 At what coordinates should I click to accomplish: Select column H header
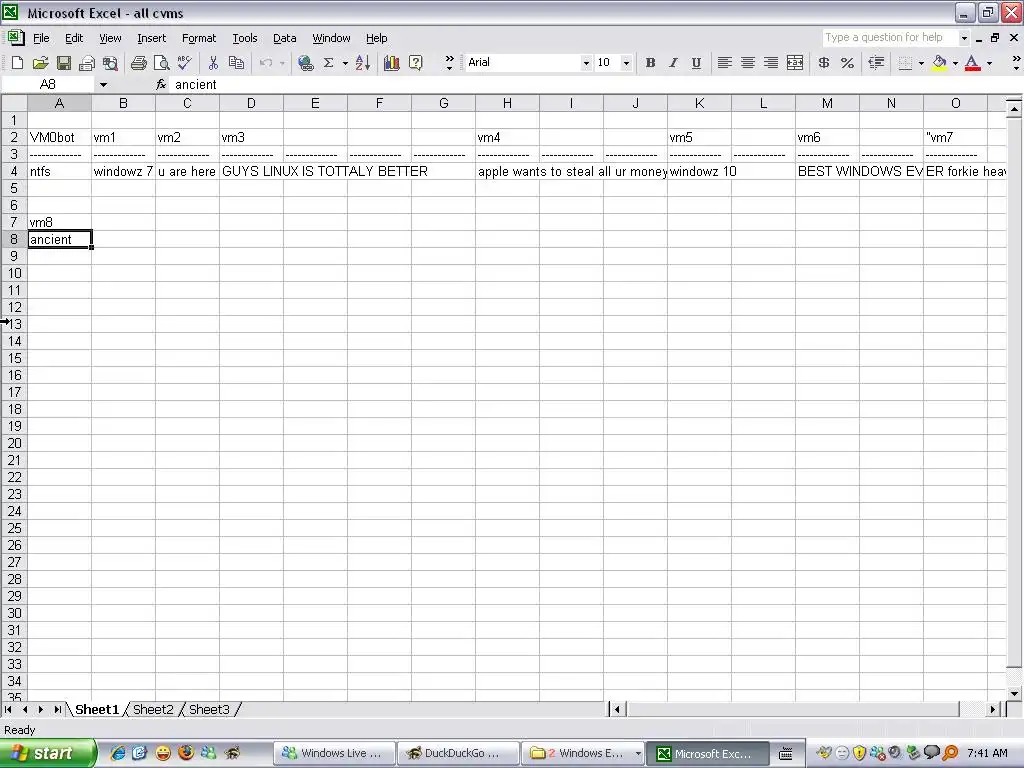pyautogui.click(x=507, y=103)
